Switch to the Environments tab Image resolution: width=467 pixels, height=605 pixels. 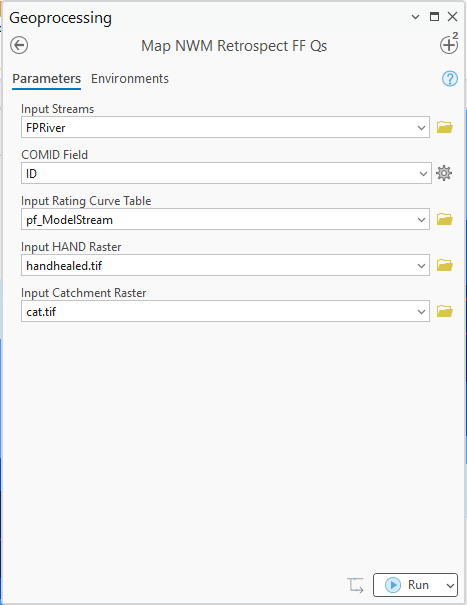(x=130, y=79)
